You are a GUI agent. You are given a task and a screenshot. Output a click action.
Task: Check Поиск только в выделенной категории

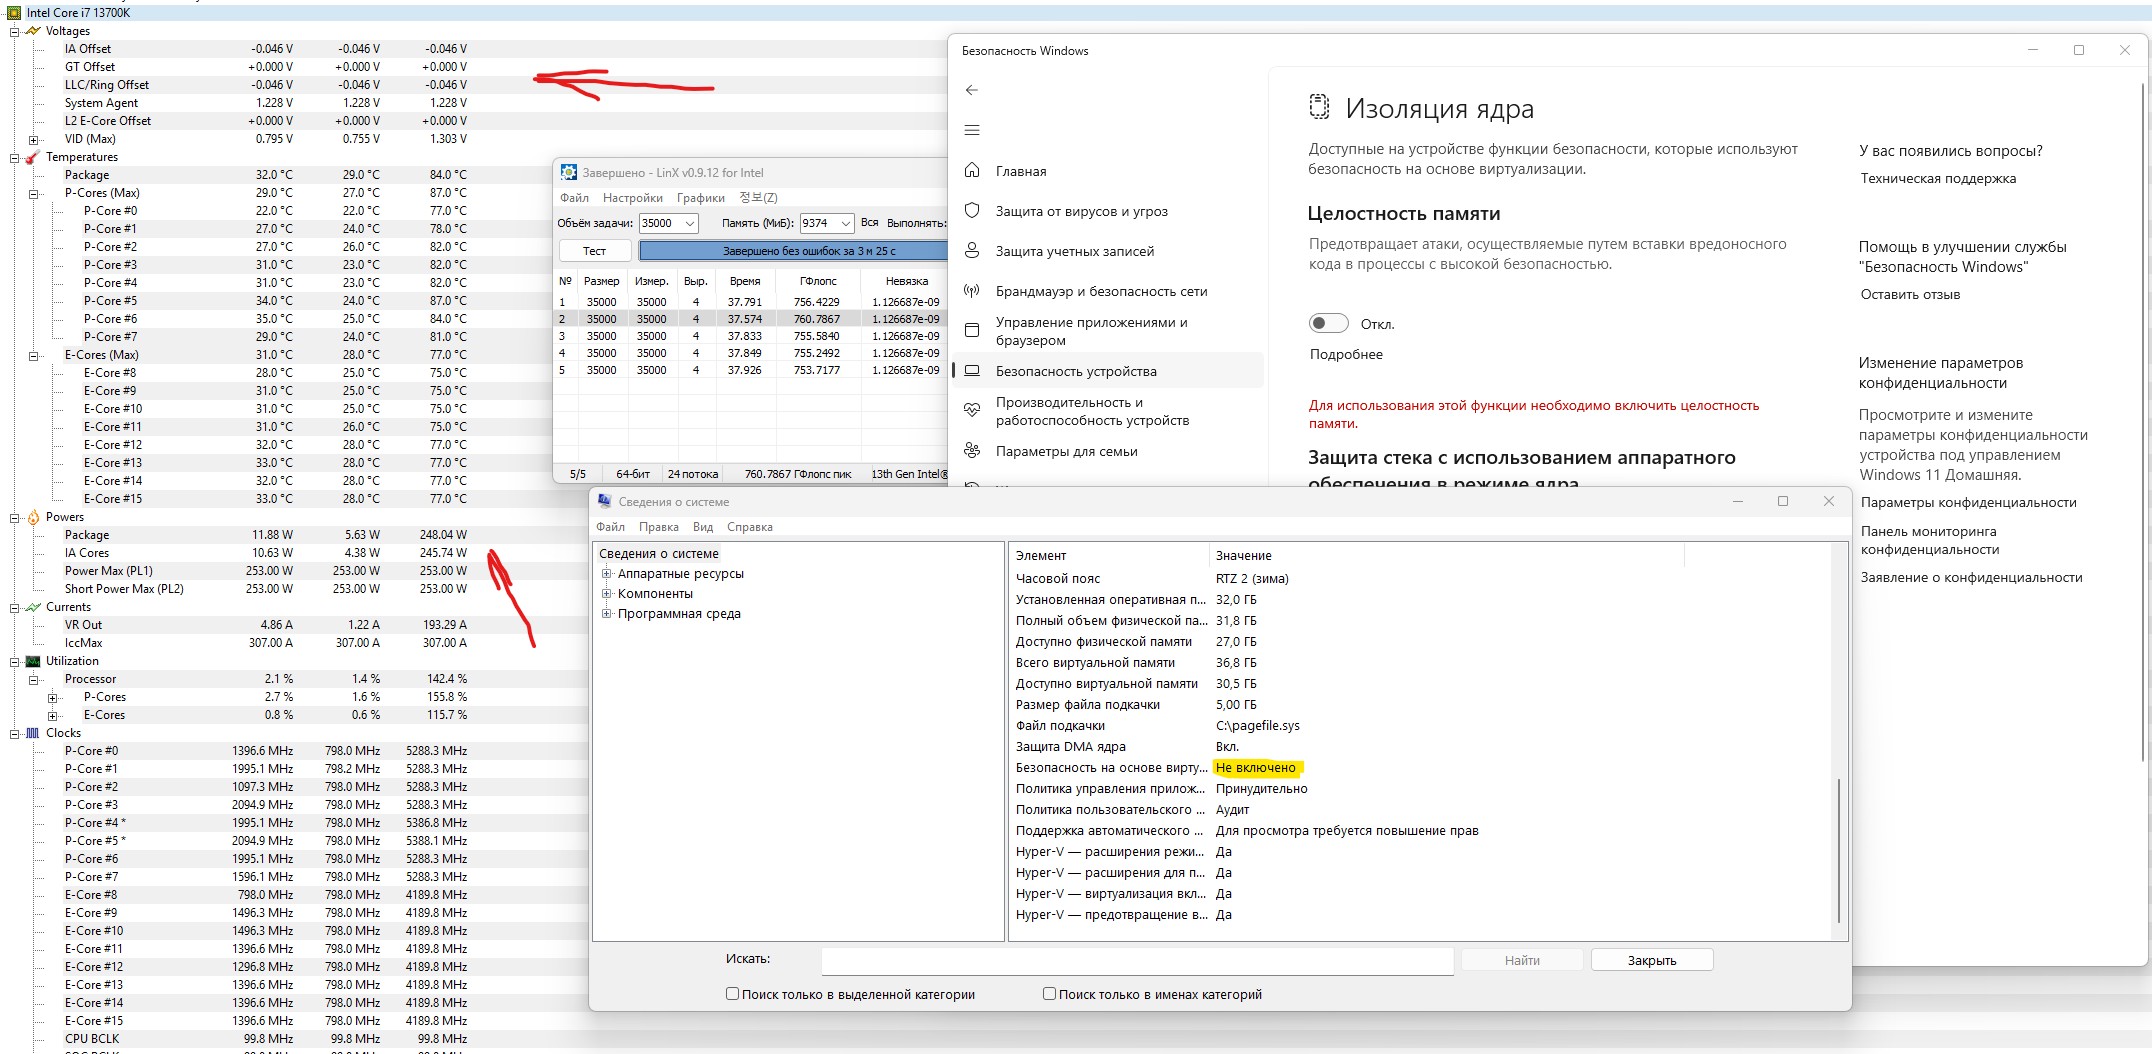[x=732, y=994]
